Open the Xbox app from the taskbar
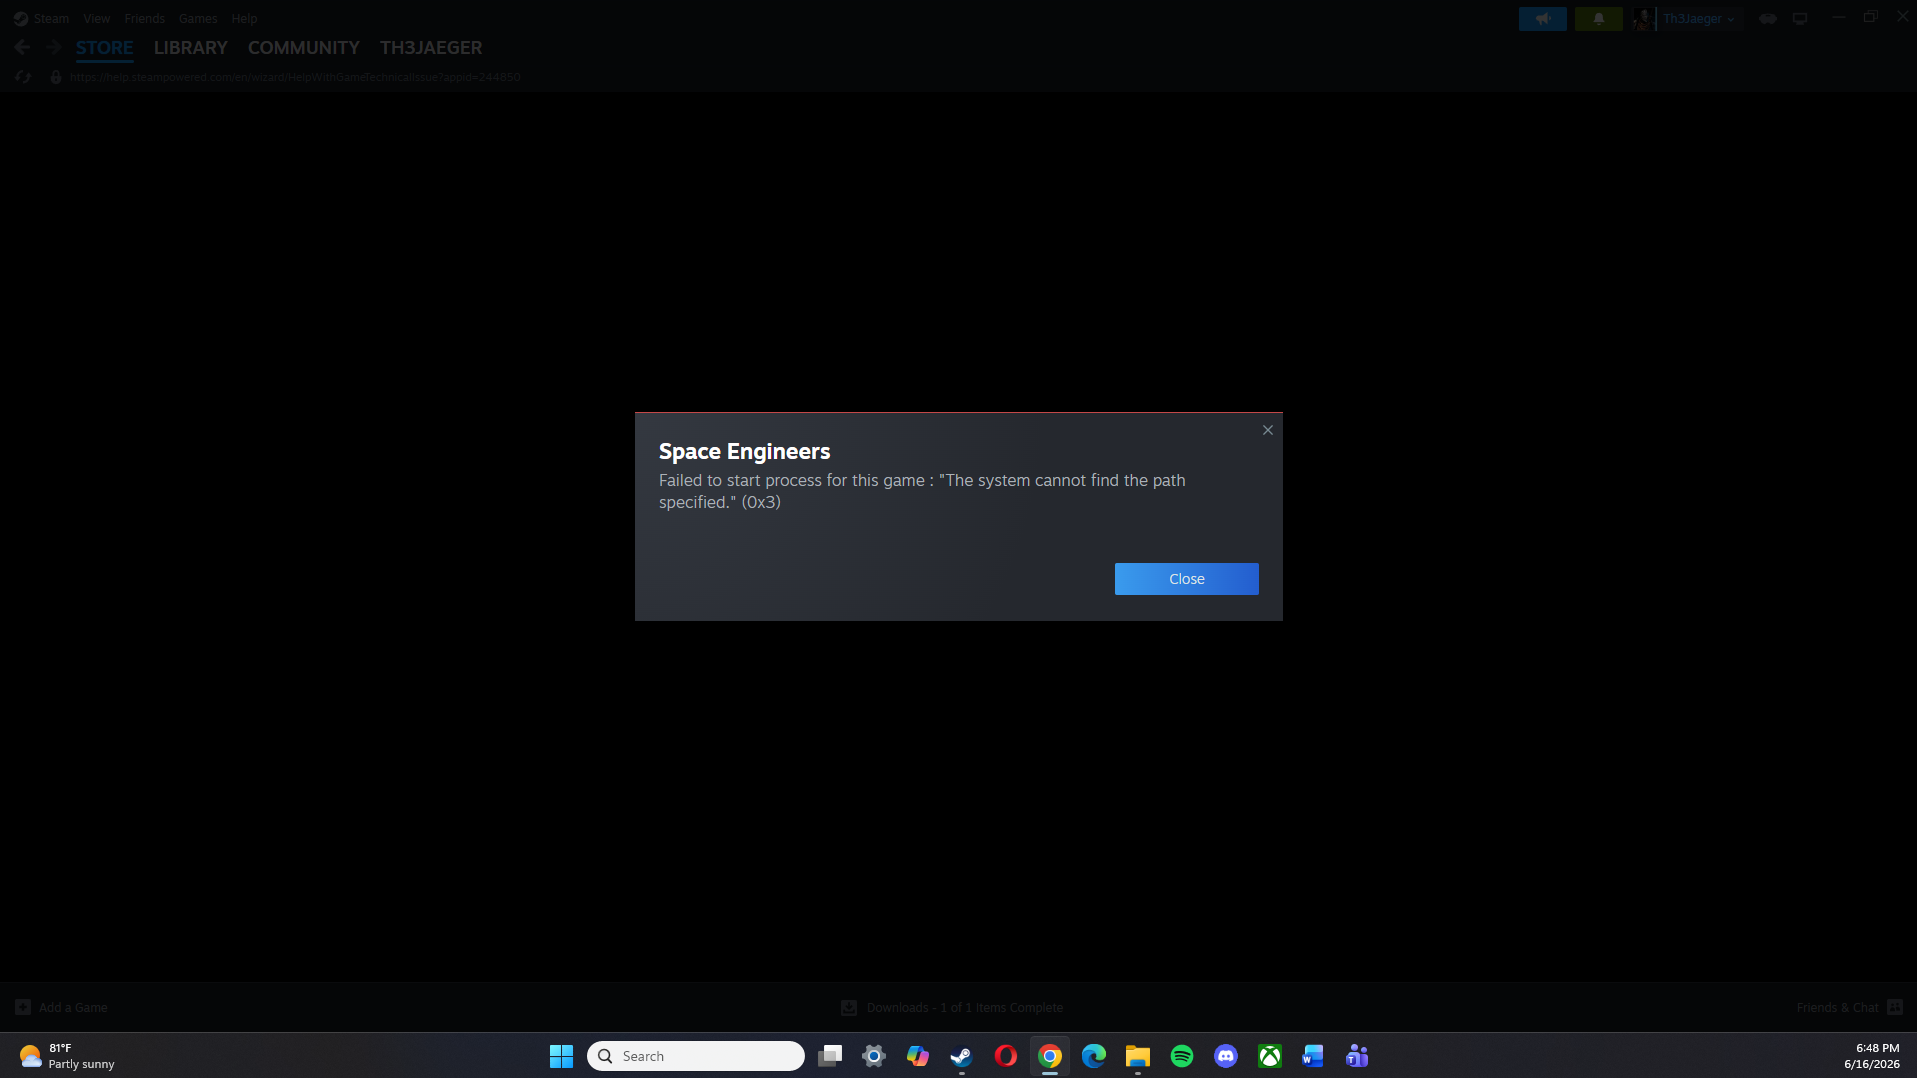 pyautogui.click(x=1270, y=1056)
